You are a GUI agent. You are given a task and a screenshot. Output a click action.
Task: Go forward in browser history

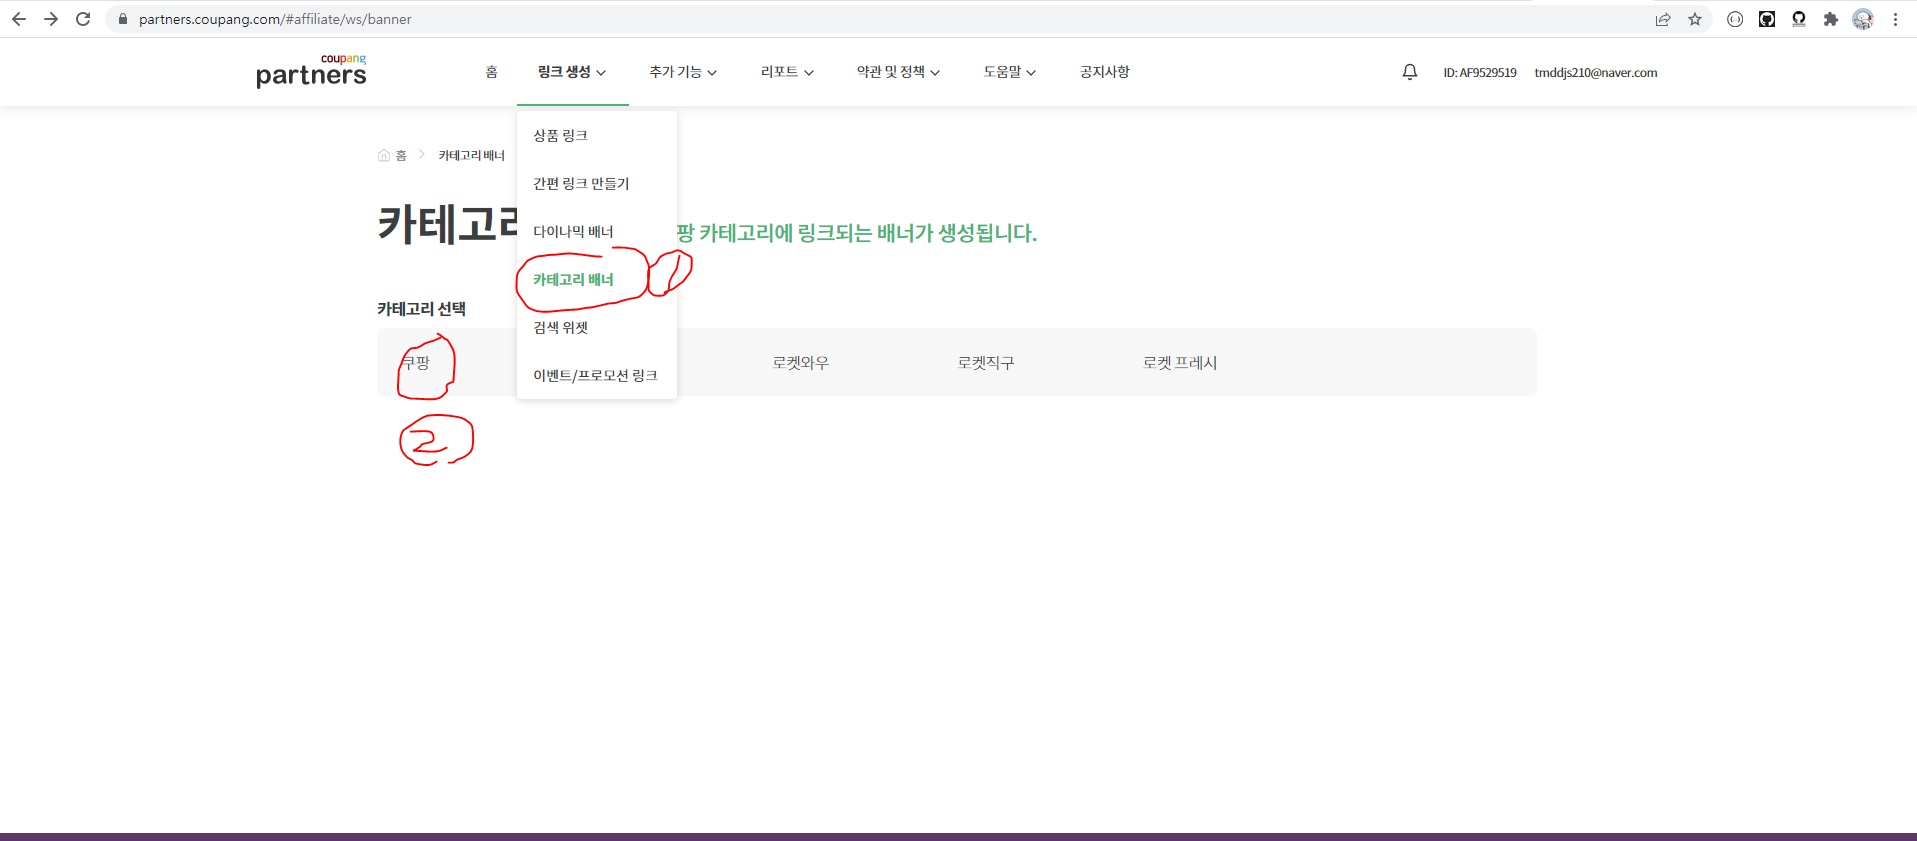coord(51,19)
